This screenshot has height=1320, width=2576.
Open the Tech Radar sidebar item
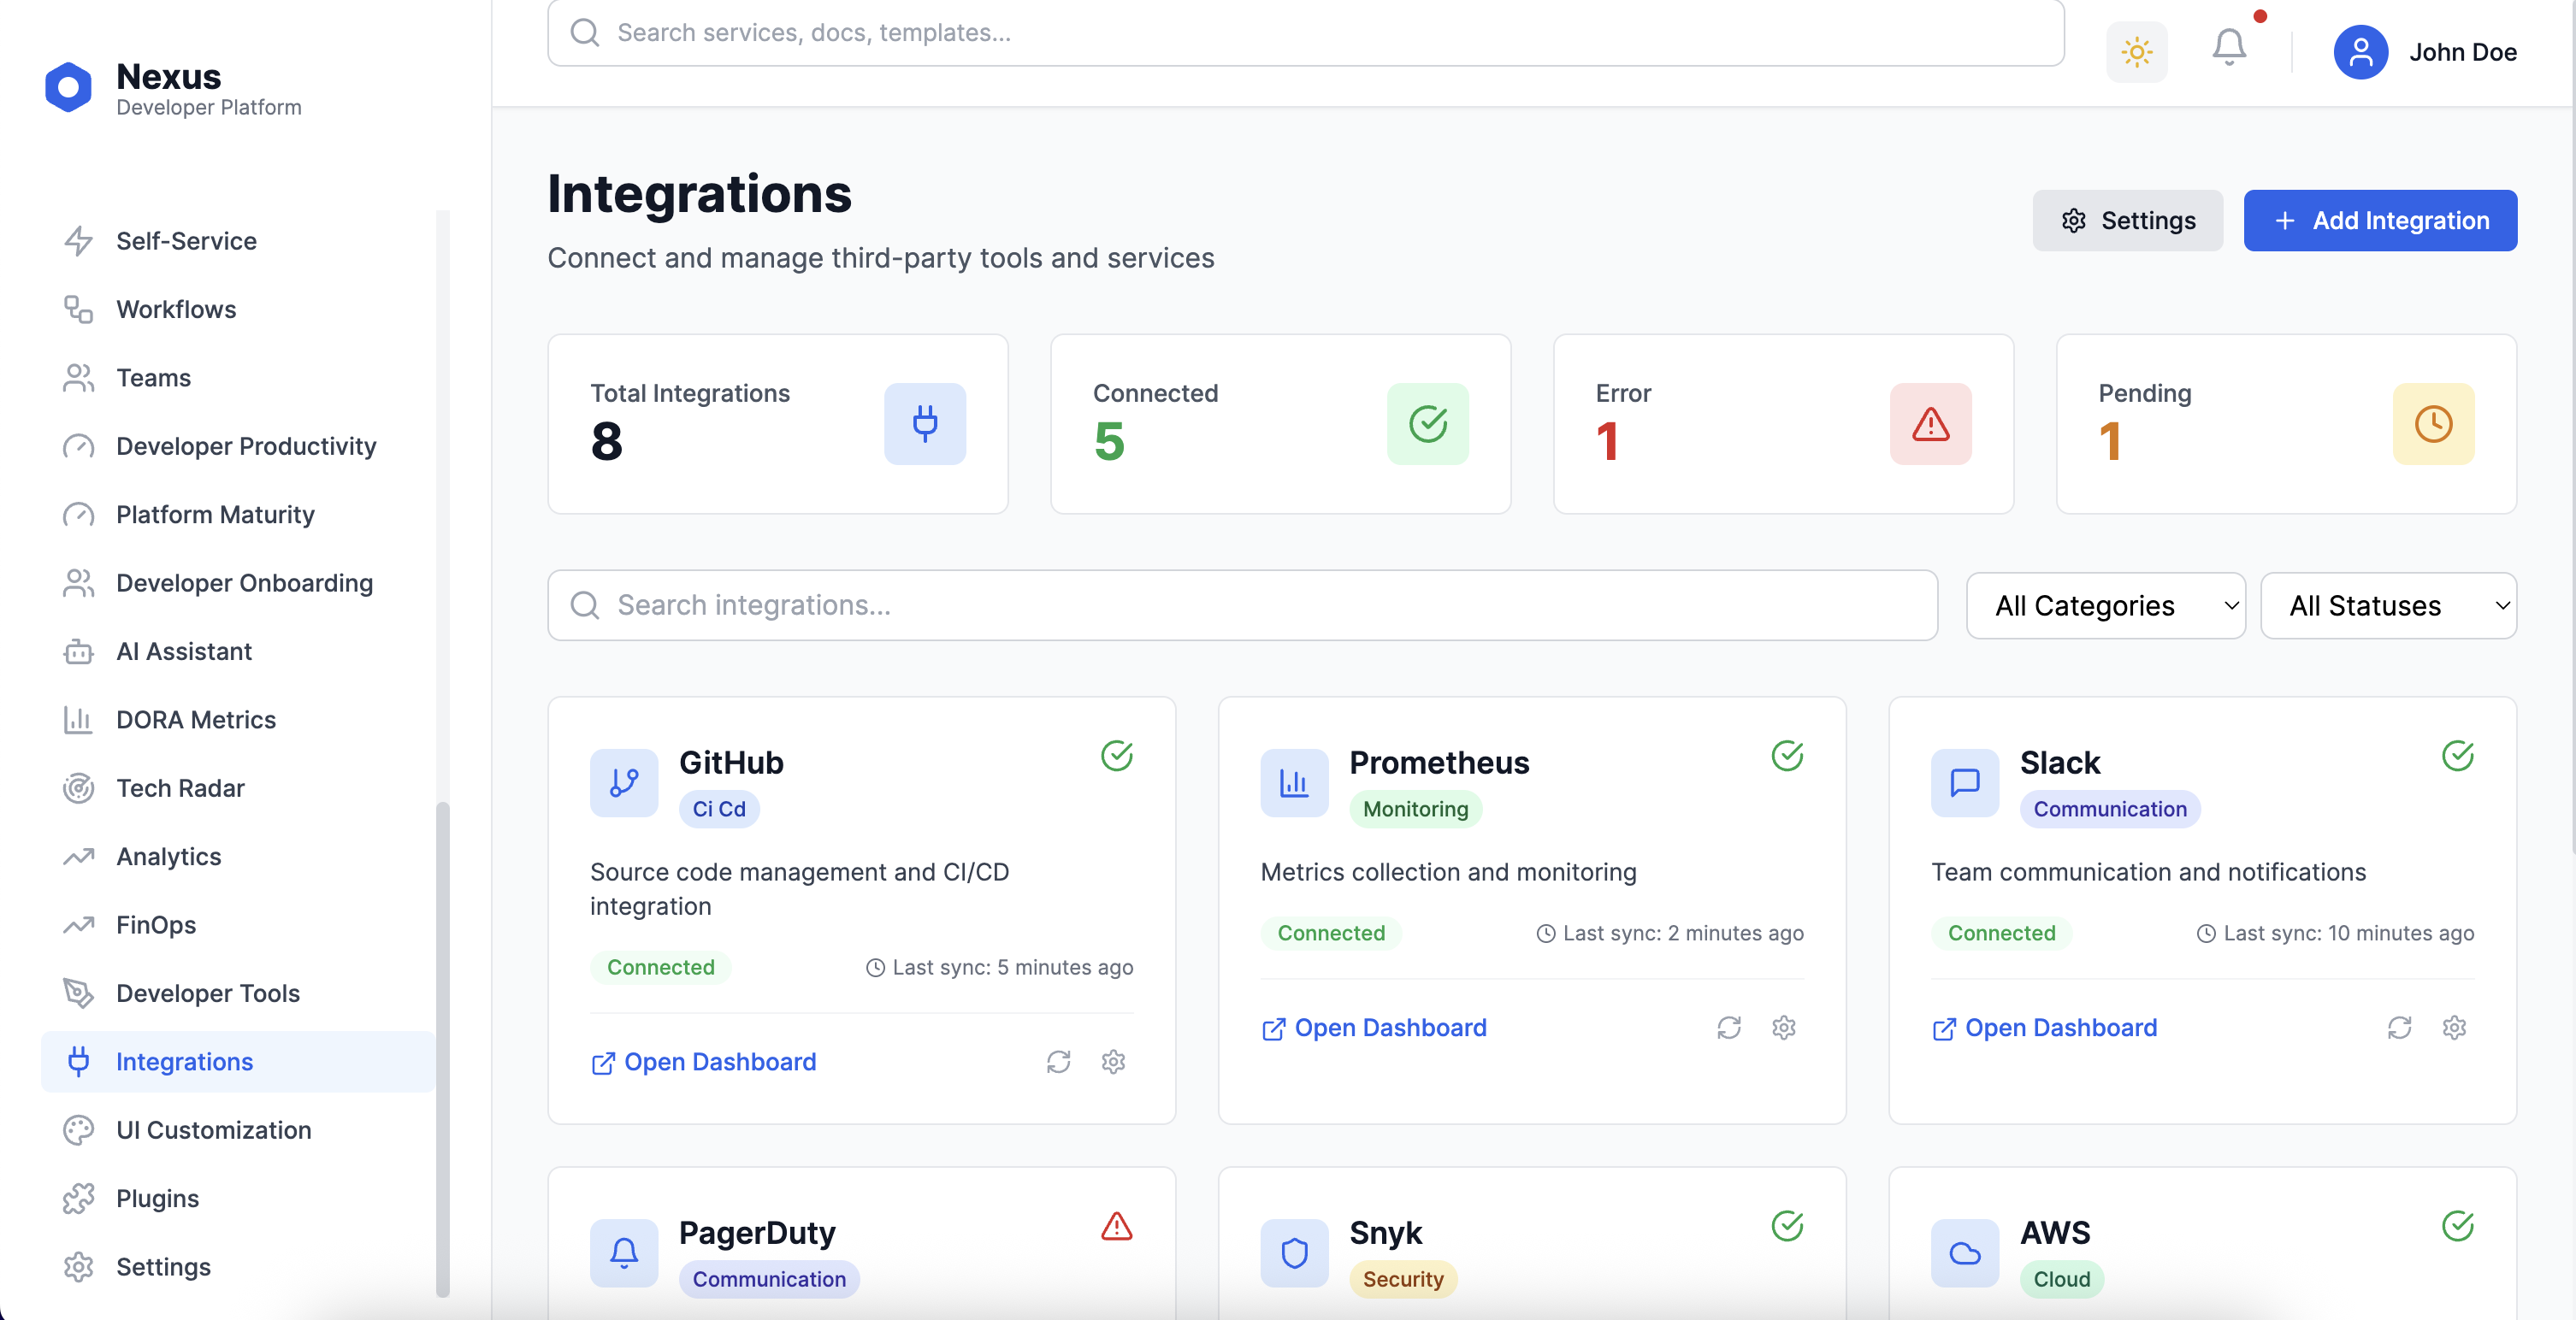click(x=180, y=788)
